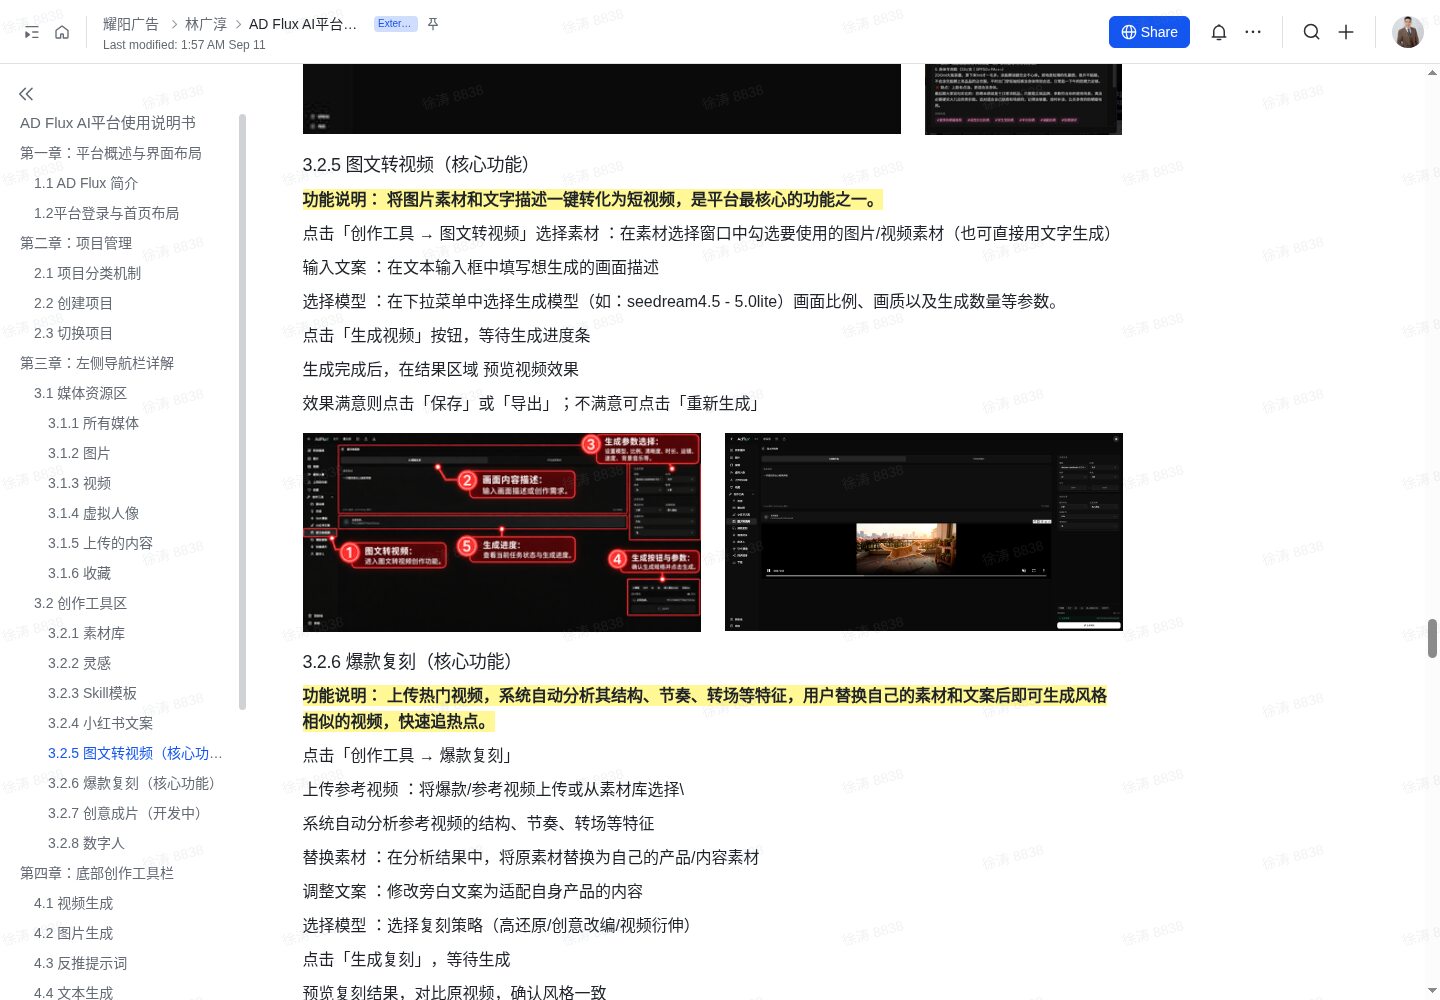Jump to 第三章：左侧导航栏详解
The width and height of the screenshot is (1440, 1000).
(x=97, y=363)
